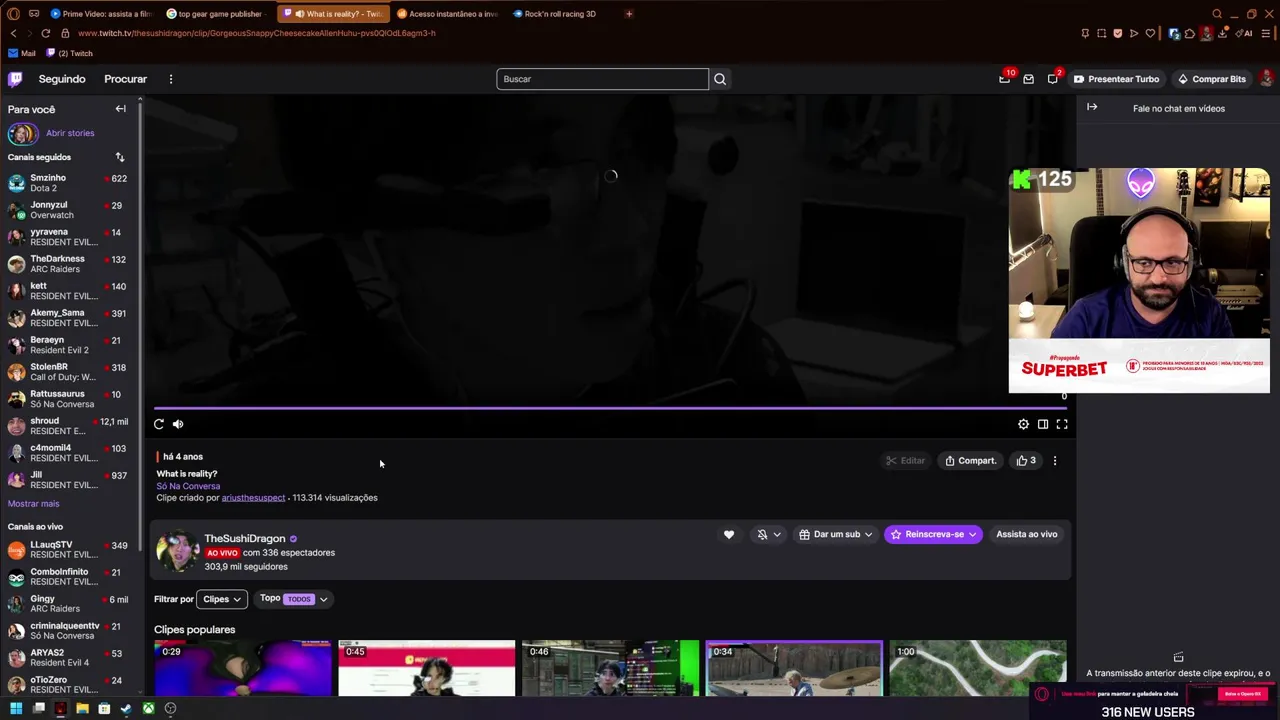Open the Topo TODOS sorting dropdown

(x=294, y=599)
